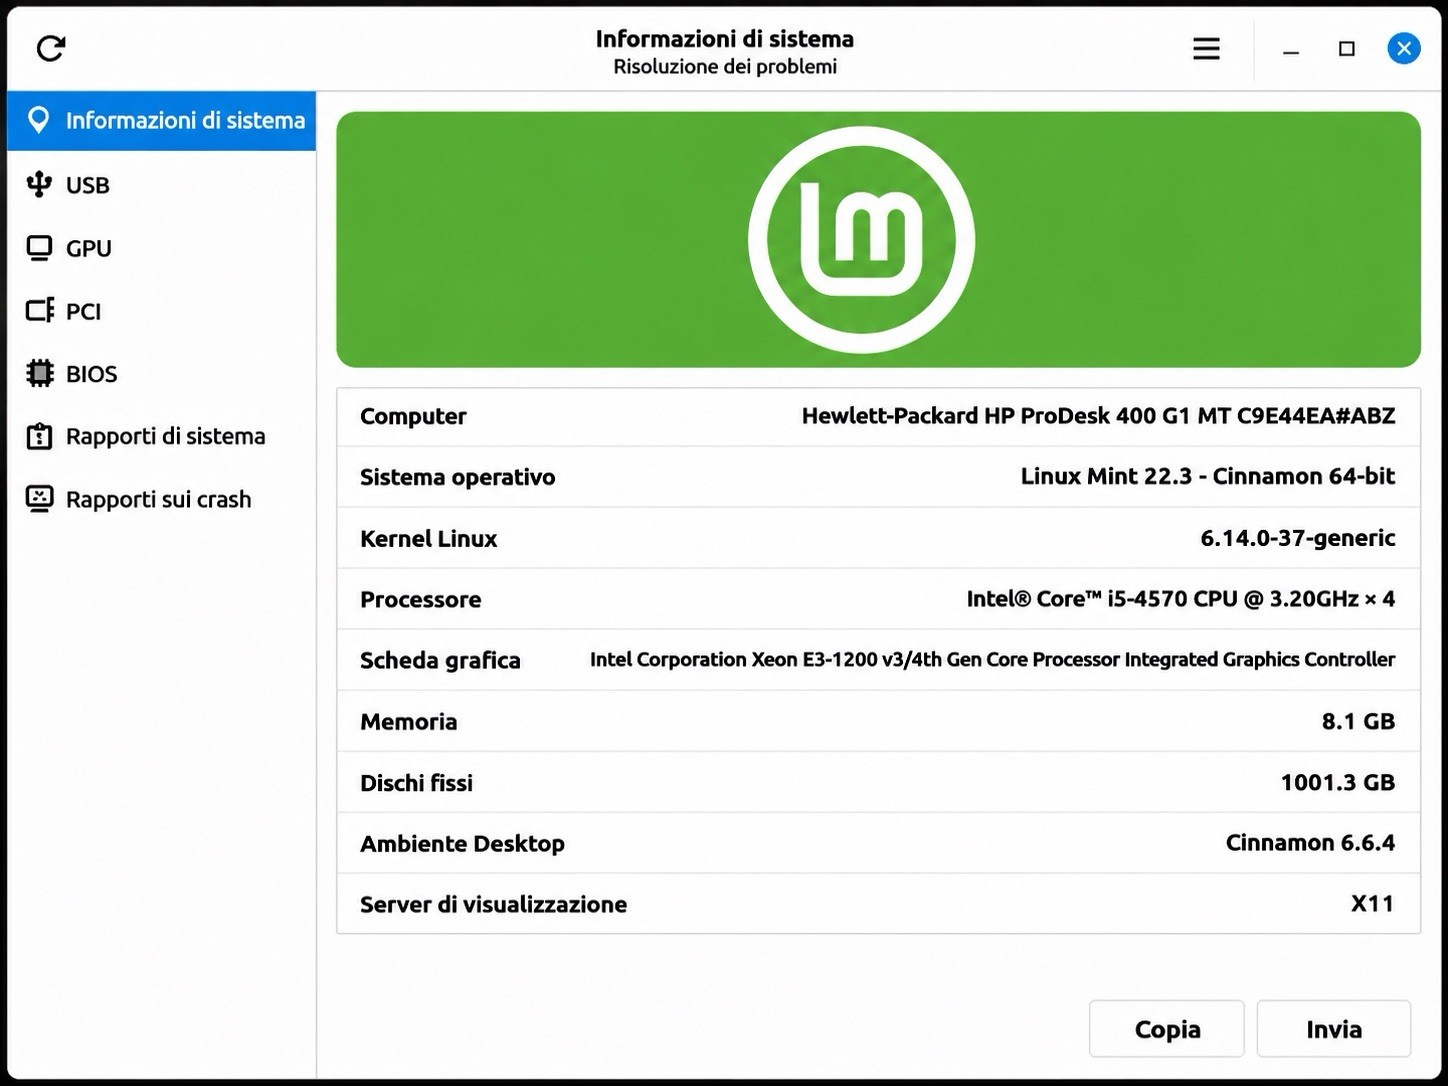Open Rapporti sui crash page
The height and width of the screenshot is (1086, 1448).
[162, 499]
